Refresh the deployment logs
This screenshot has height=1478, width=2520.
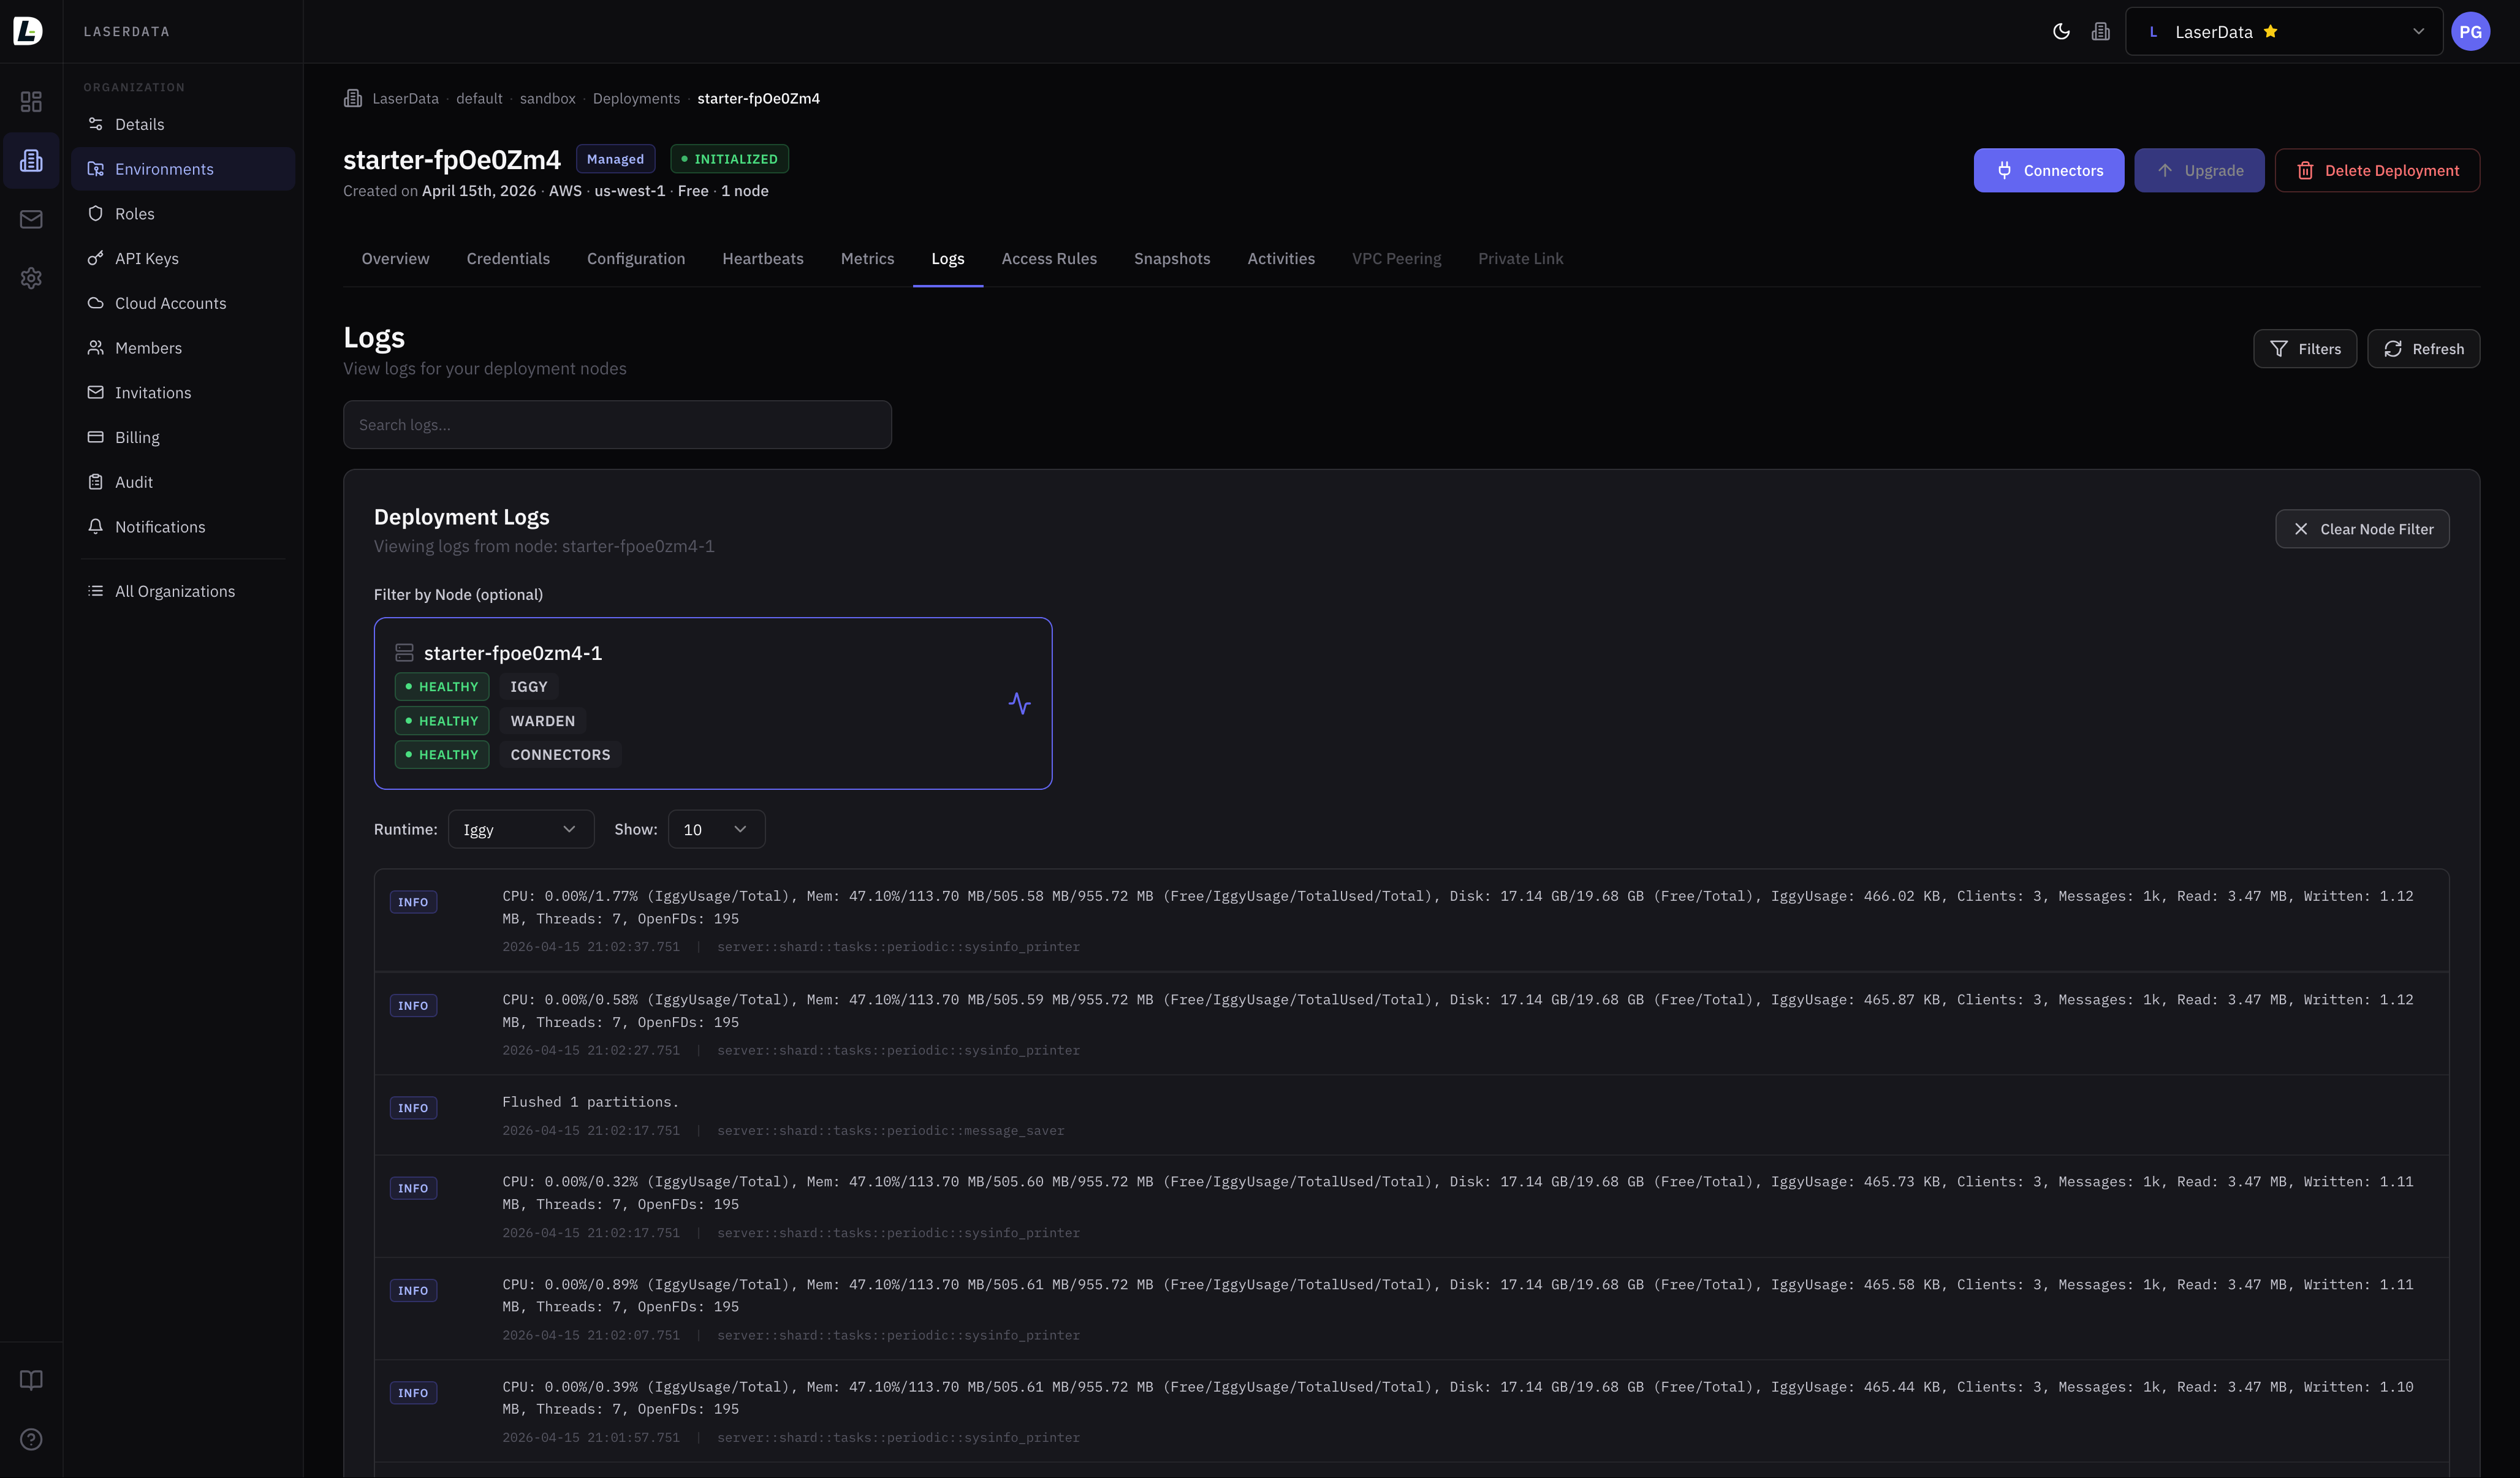pyautogui.click(x=2423, y=348)
